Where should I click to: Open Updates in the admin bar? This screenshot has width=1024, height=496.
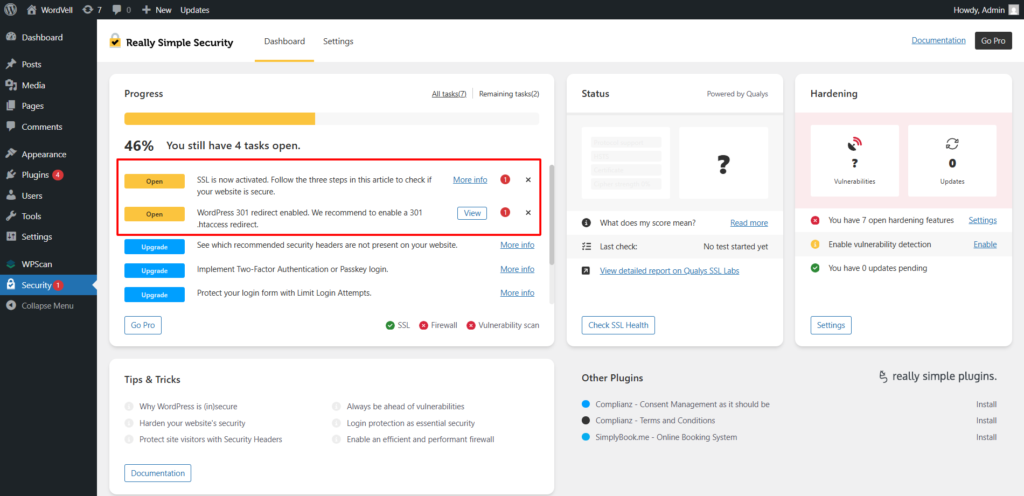tap(195, 10)
